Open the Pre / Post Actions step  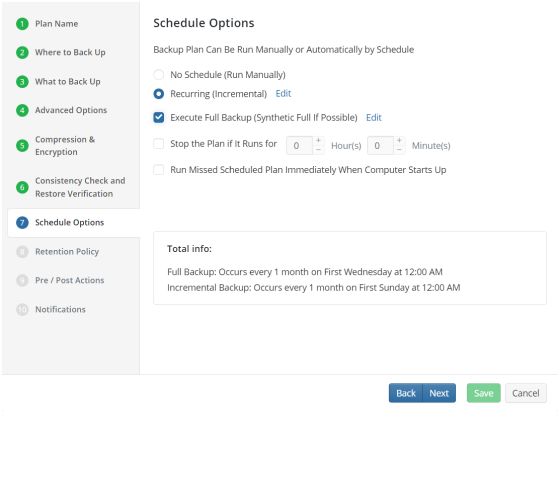pyautogui.click(x=69, y=280)
